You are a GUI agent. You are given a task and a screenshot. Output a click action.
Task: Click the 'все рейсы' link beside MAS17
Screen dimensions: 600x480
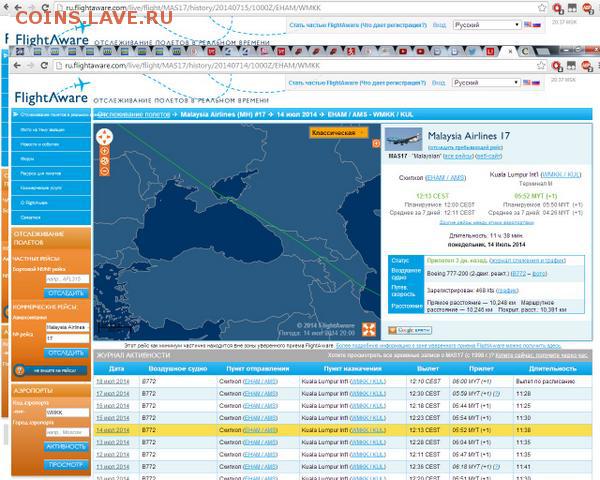458,156
